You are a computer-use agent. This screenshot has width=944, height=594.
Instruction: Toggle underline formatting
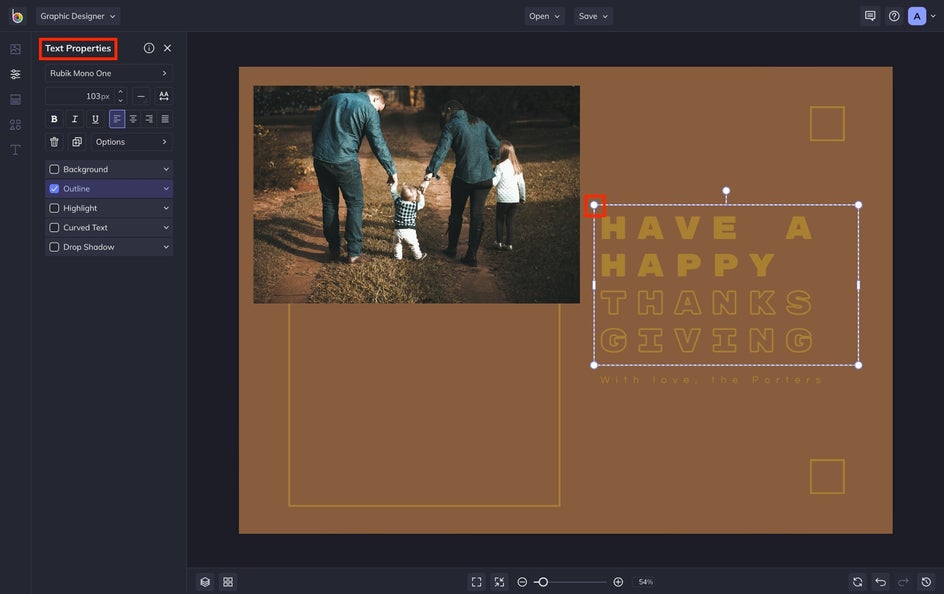pos(95,119)
